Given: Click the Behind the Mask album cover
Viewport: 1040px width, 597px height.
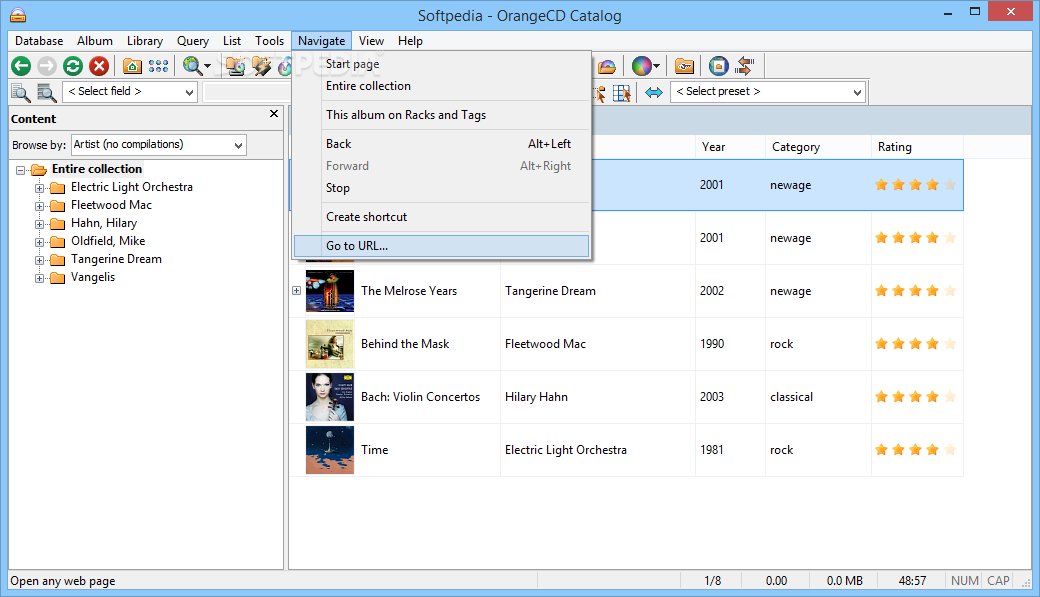Looking at the screenshot, I should pos(330,344).
